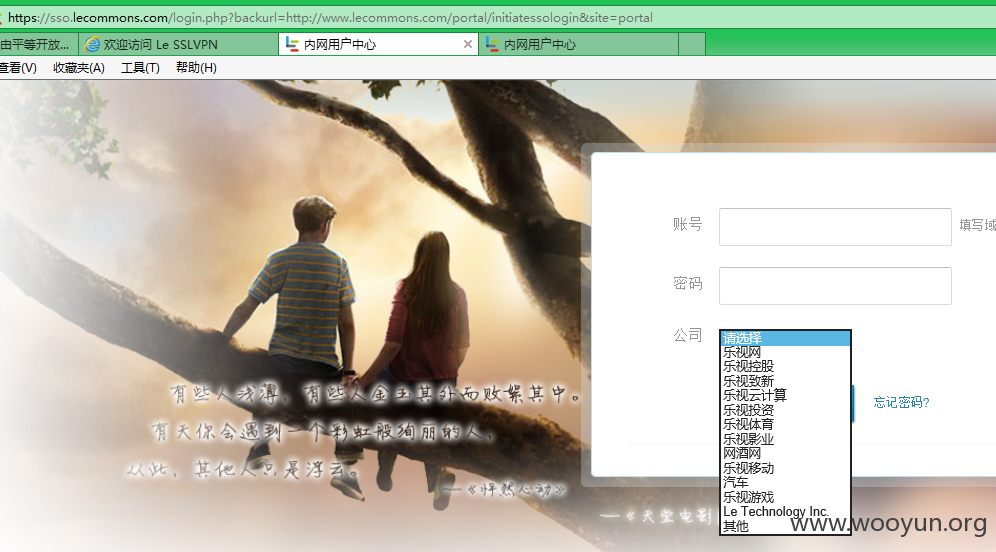
Task: Select 乐视体育 from company list
Action: 786,424
